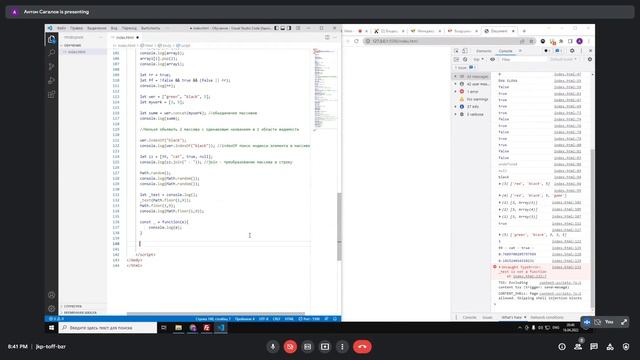Open host controls shield icon

(x=626, y=347)
